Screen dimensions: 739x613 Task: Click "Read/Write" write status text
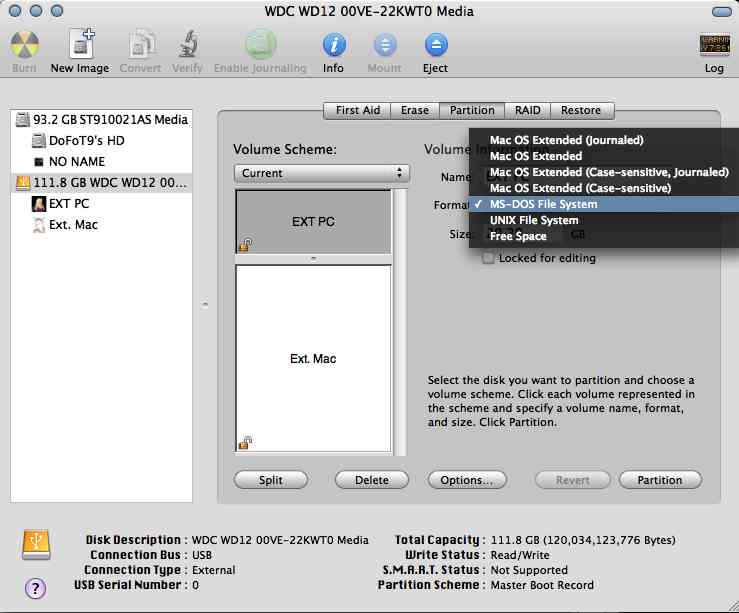[x=520, y=555]
